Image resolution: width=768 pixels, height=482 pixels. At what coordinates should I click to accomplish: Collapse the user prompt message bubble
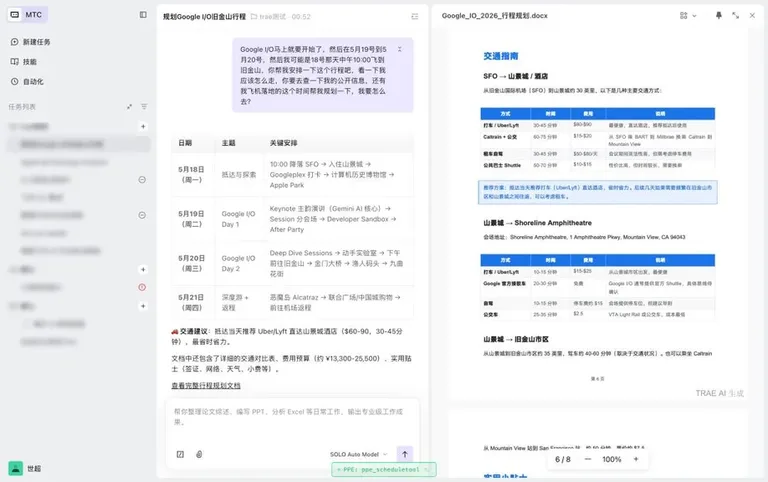400,49
